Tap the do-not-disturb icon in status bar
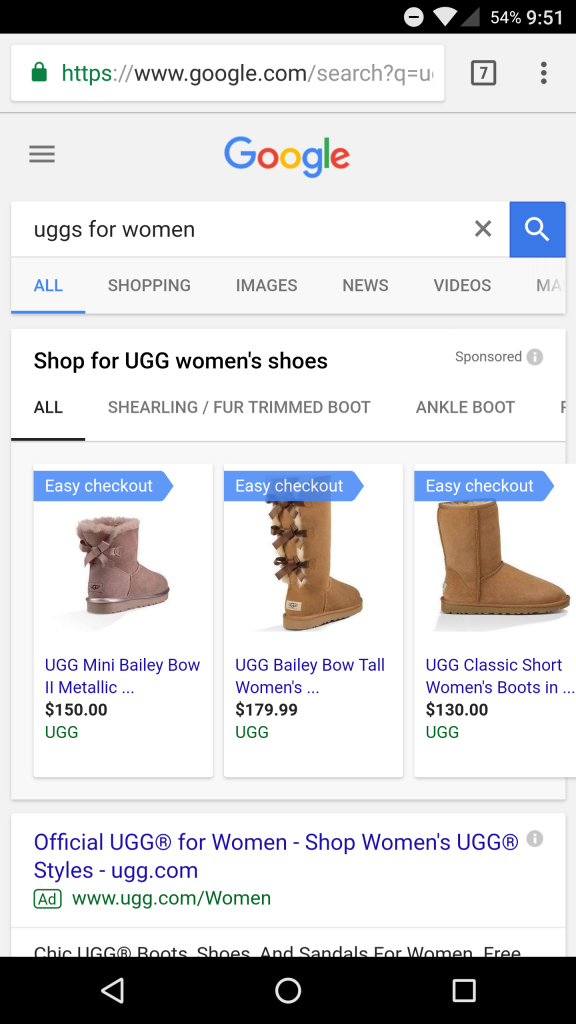The image size is (576, 1024). click(x=413, y=18)
